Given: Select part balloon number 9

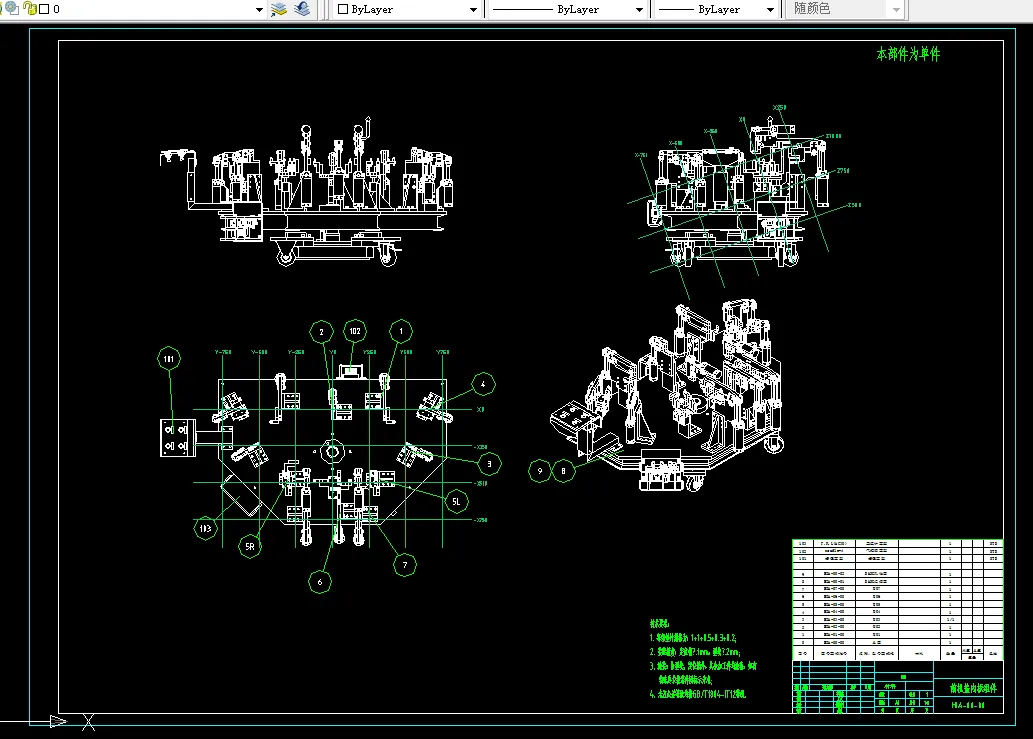Looking at the screenshot, I should click(x=540, y=471).
